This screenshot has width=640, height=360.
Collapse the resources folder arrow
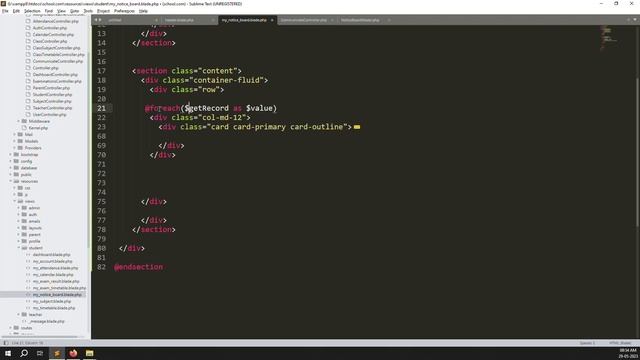pyautogui.click(x=11, y=181)
